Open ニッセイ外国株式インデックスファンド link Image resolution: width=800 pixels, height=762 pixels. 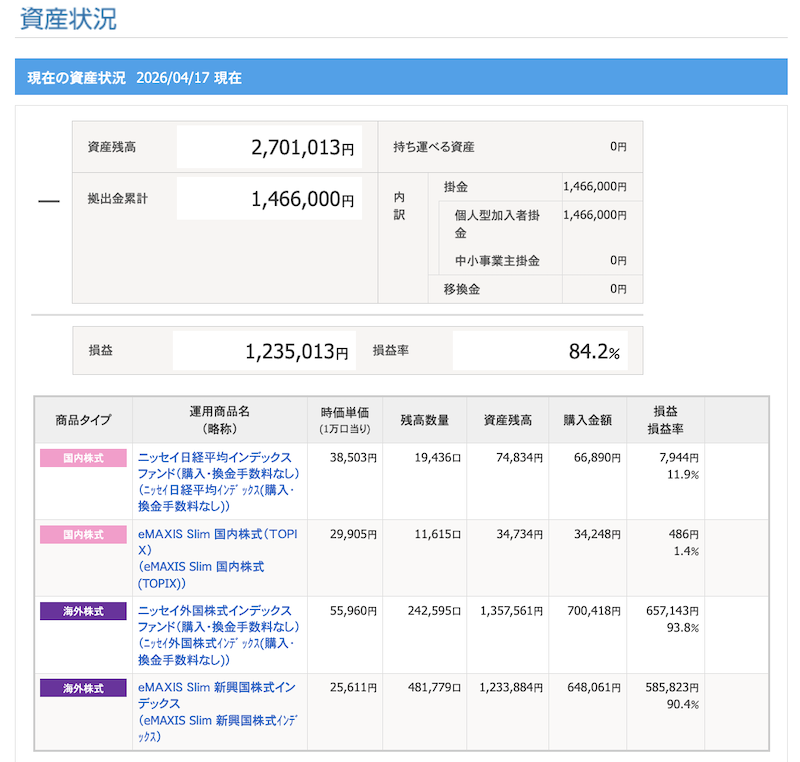[x=218, y=635]
